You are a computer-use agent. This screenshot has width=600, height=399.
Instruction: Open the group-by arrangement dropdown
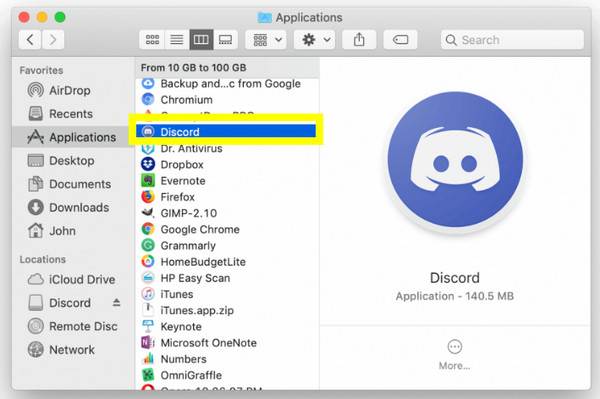266,39
